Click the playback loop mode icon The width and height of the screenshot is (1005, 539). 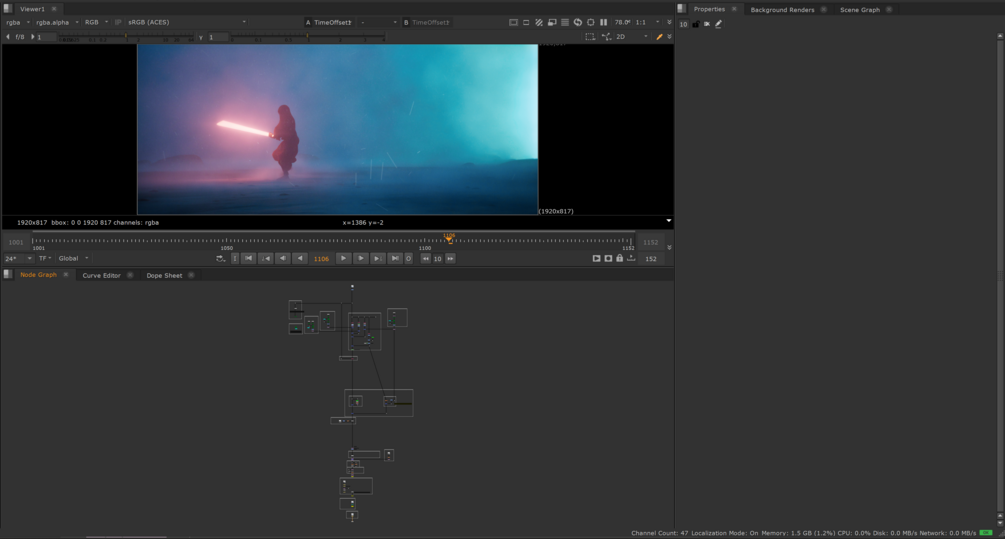pyautogui.click(x=220, y=259)
